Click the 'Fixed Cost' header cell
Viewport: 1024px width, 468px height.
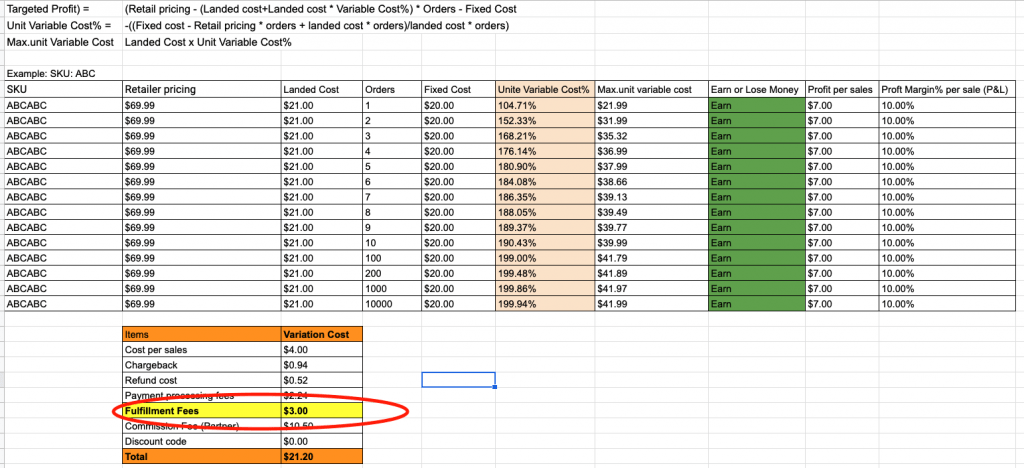(458, 89)
